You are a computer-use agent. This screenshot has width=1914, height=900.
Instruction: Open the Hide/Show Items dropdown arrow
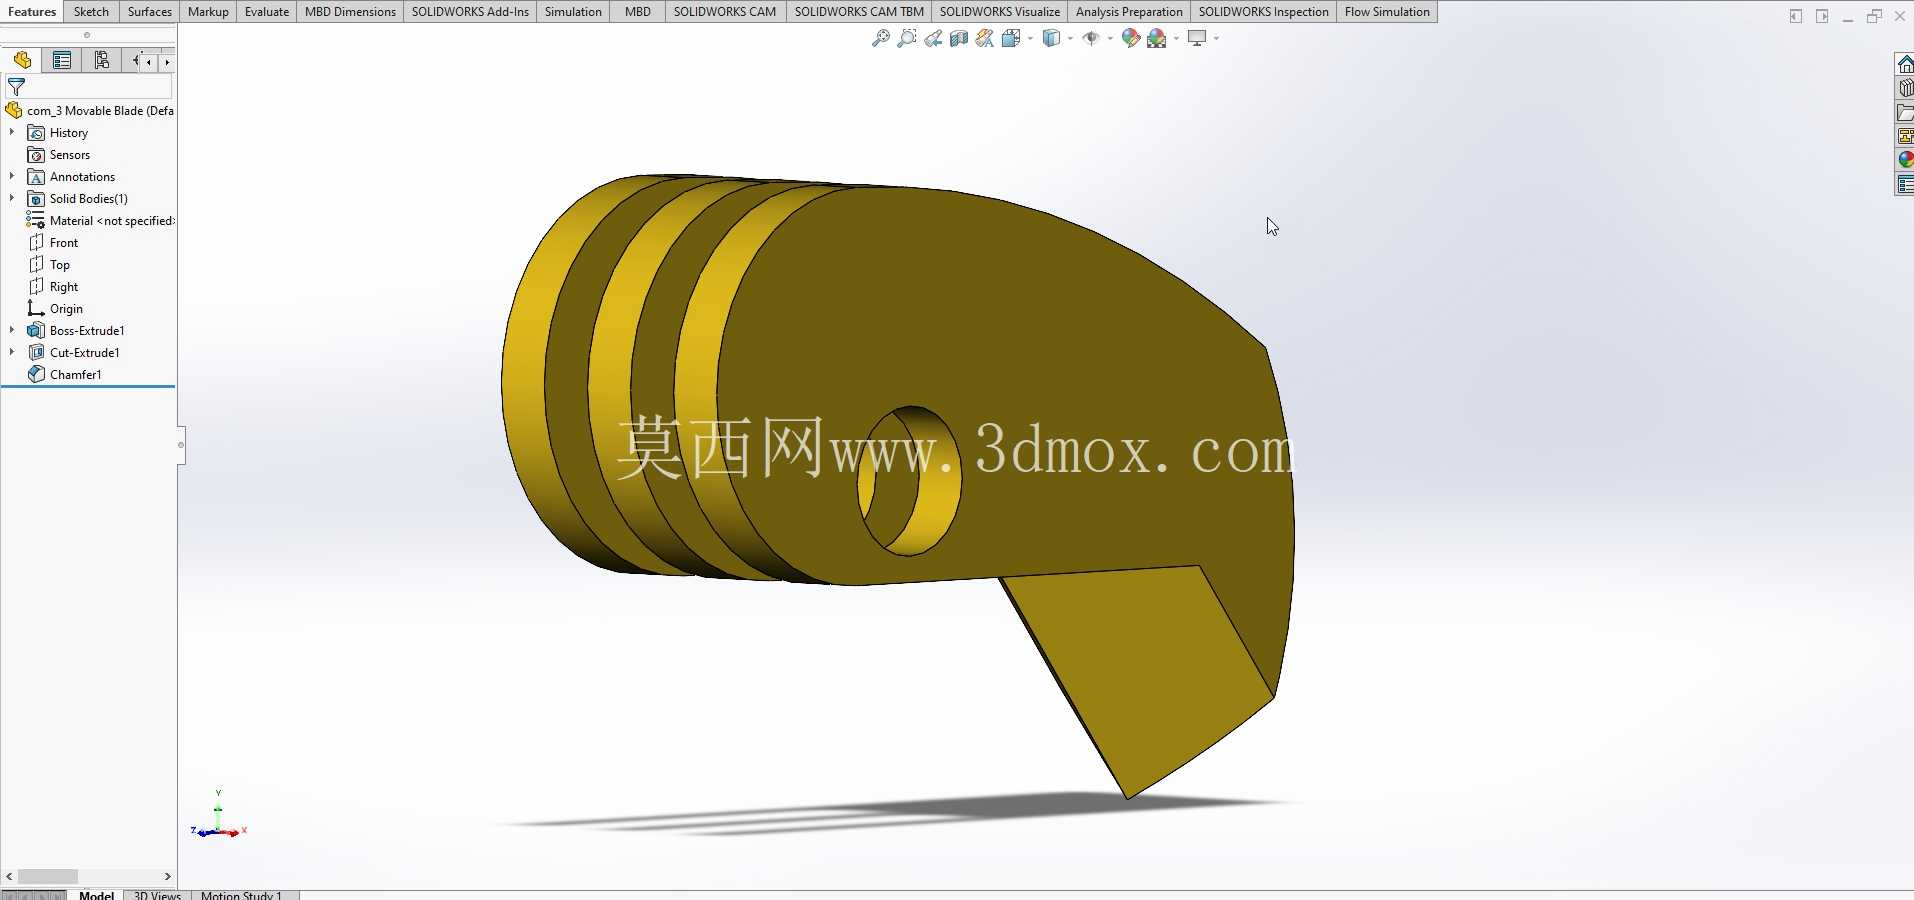[x=1110, y=38]
